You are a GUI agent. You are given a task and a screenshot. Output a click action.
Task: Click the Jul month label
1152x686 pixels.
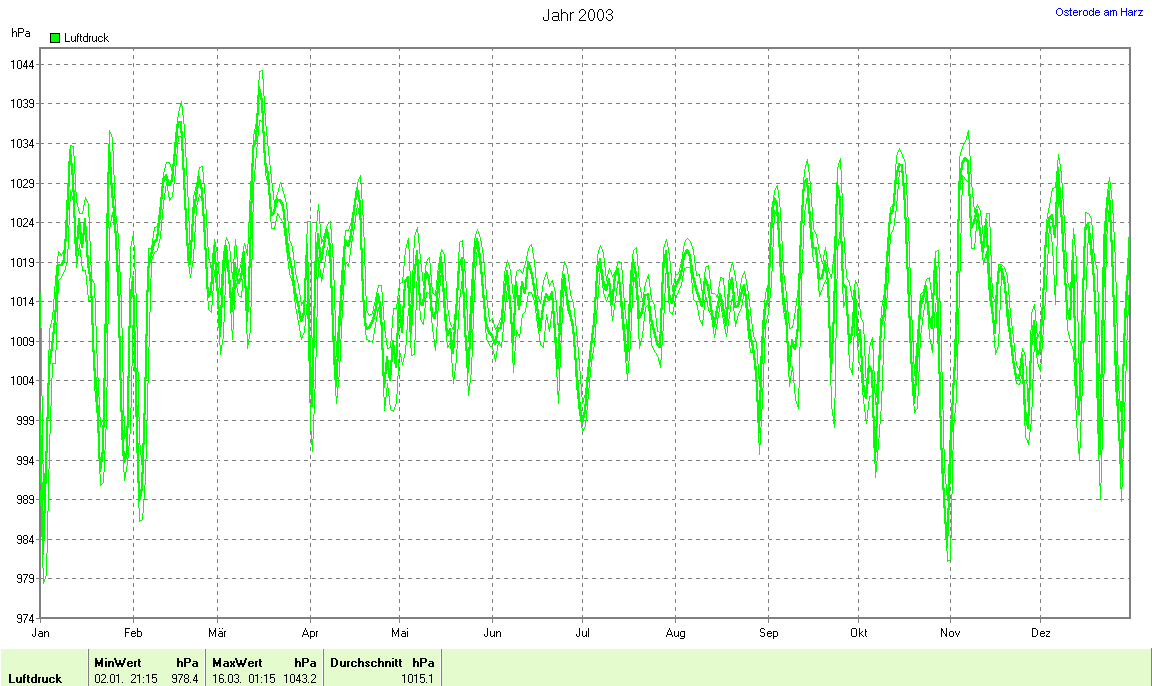(582, 633)
